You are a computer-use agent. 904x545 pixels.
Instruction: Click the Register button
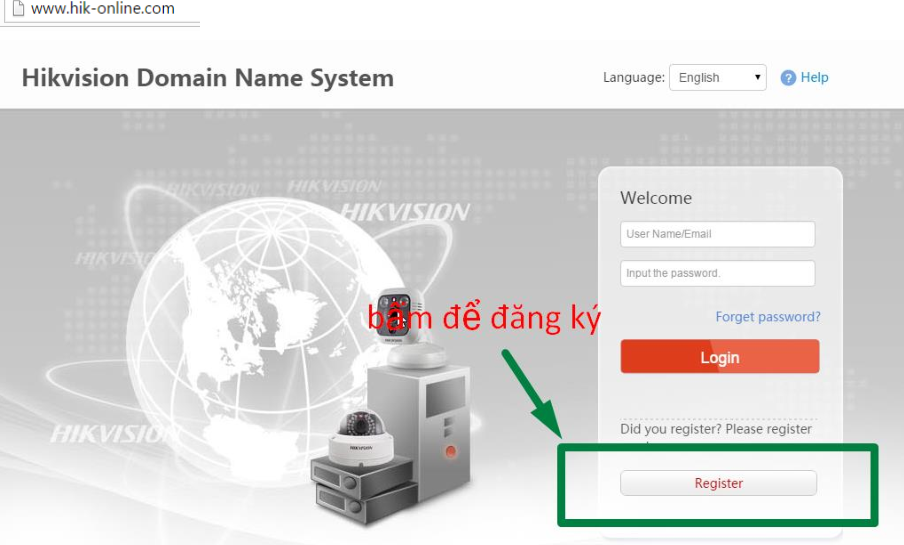[x=718, y=483]
